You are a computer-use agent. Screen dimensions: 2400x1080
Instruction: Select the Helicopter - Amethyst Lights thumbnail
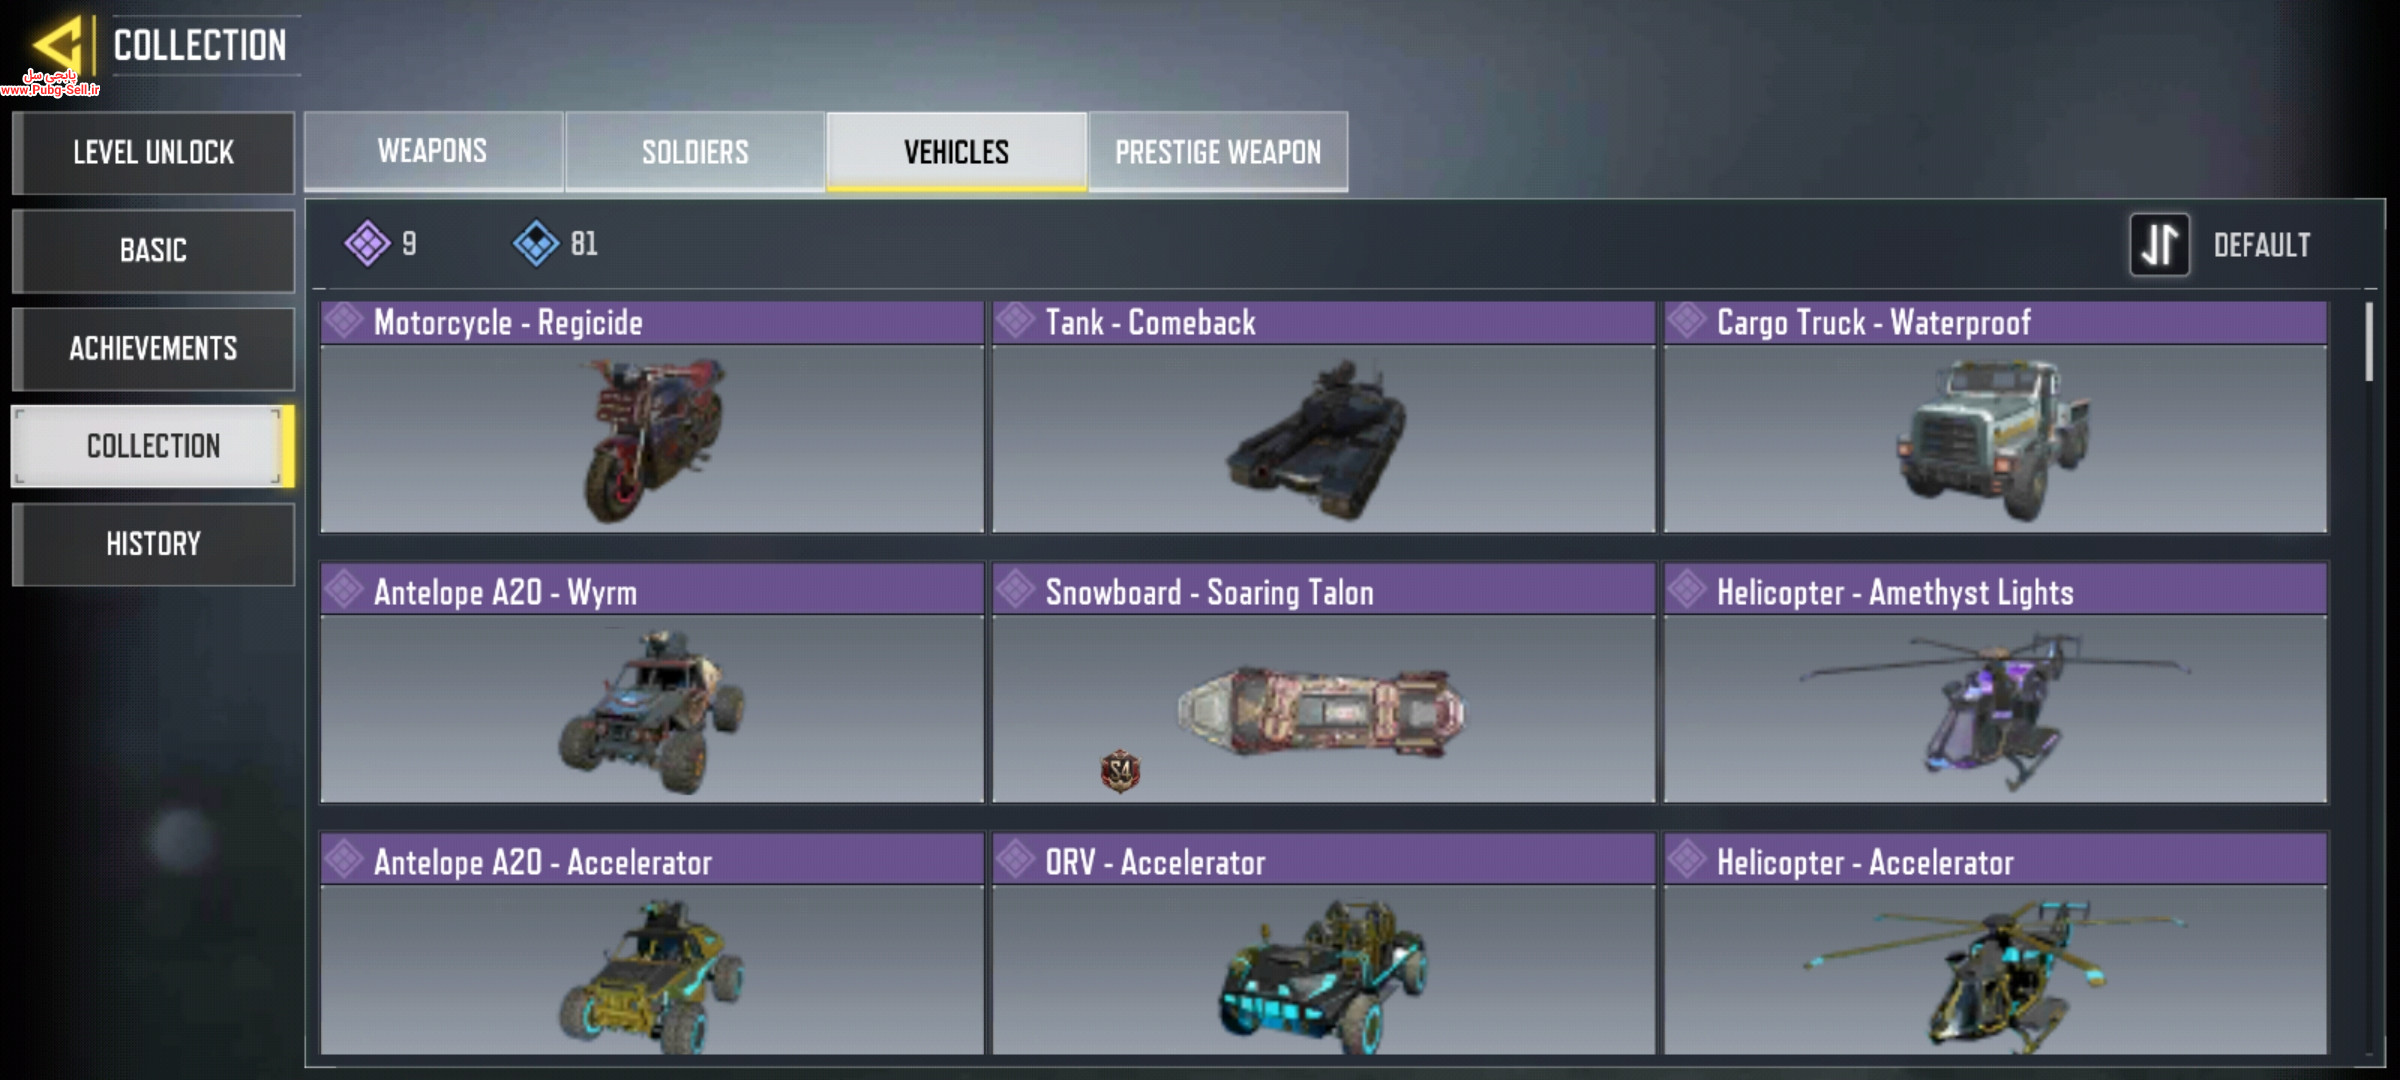[x=1995, y=709]
